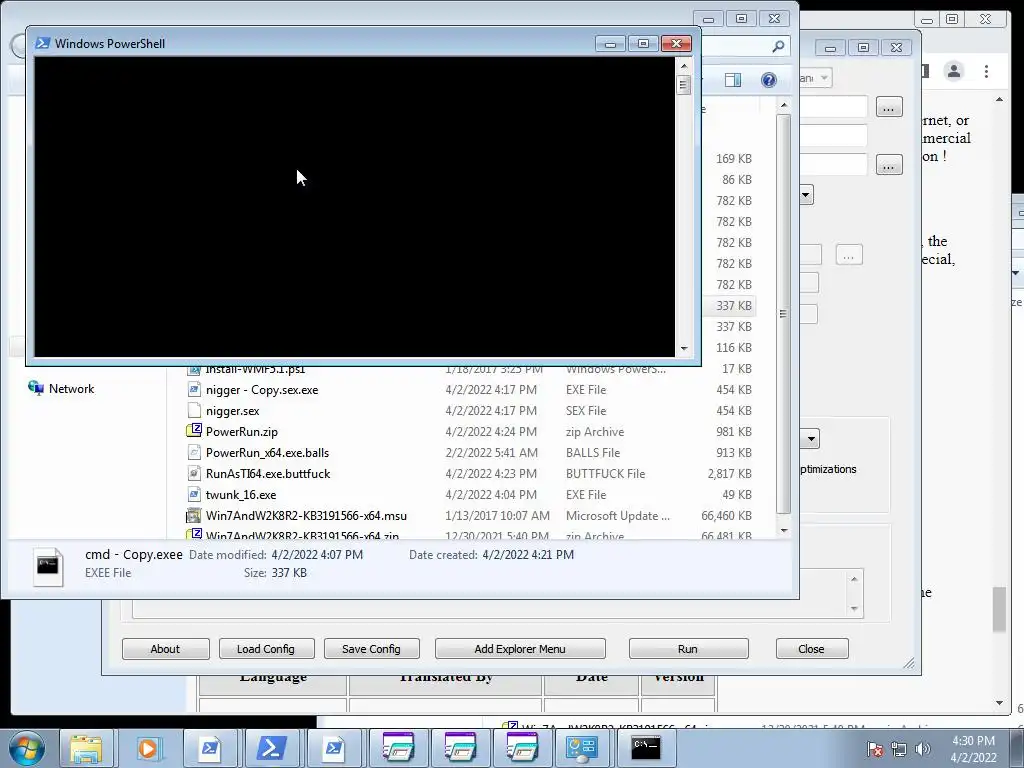Click the browser page scroll-down arrow
Image resolution: width=1024 pixels, height=768 pixels.
pos(999,703)
